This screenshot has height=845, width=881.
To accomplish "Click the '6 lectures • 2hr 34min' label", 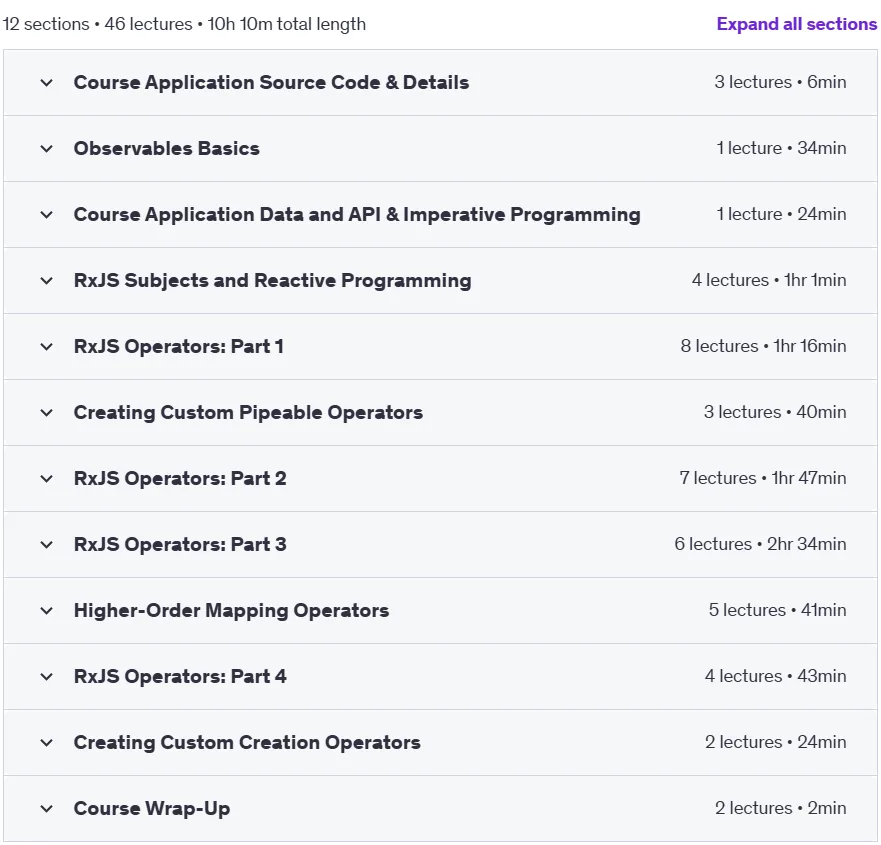I will pyautogui.click(x=760, y=544).
